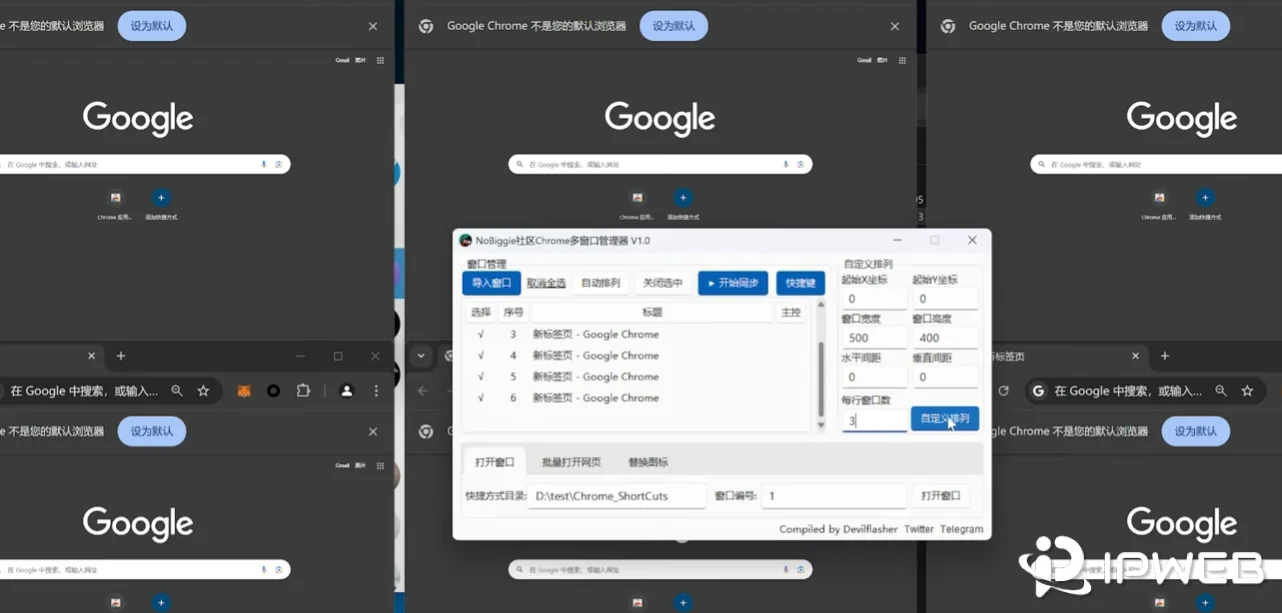Click the MetaMask fox extension icon
This screenshot has width=1282, height=613.
click(244, 388)
